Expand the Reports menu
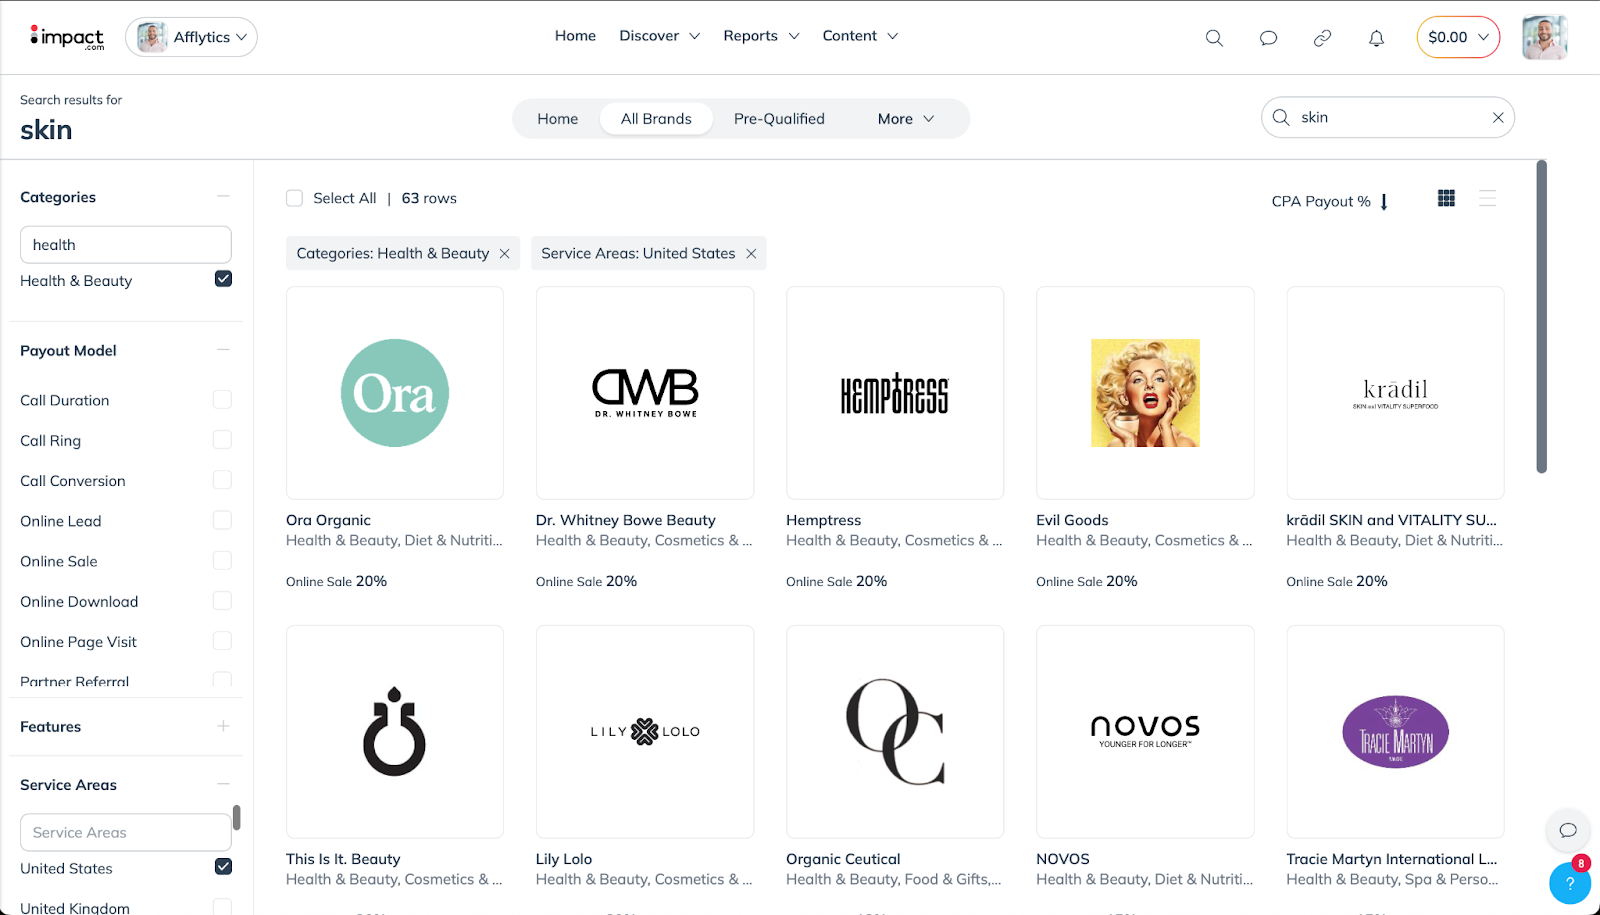Viewport: 1600px width, 915px height. coord(761,36)
